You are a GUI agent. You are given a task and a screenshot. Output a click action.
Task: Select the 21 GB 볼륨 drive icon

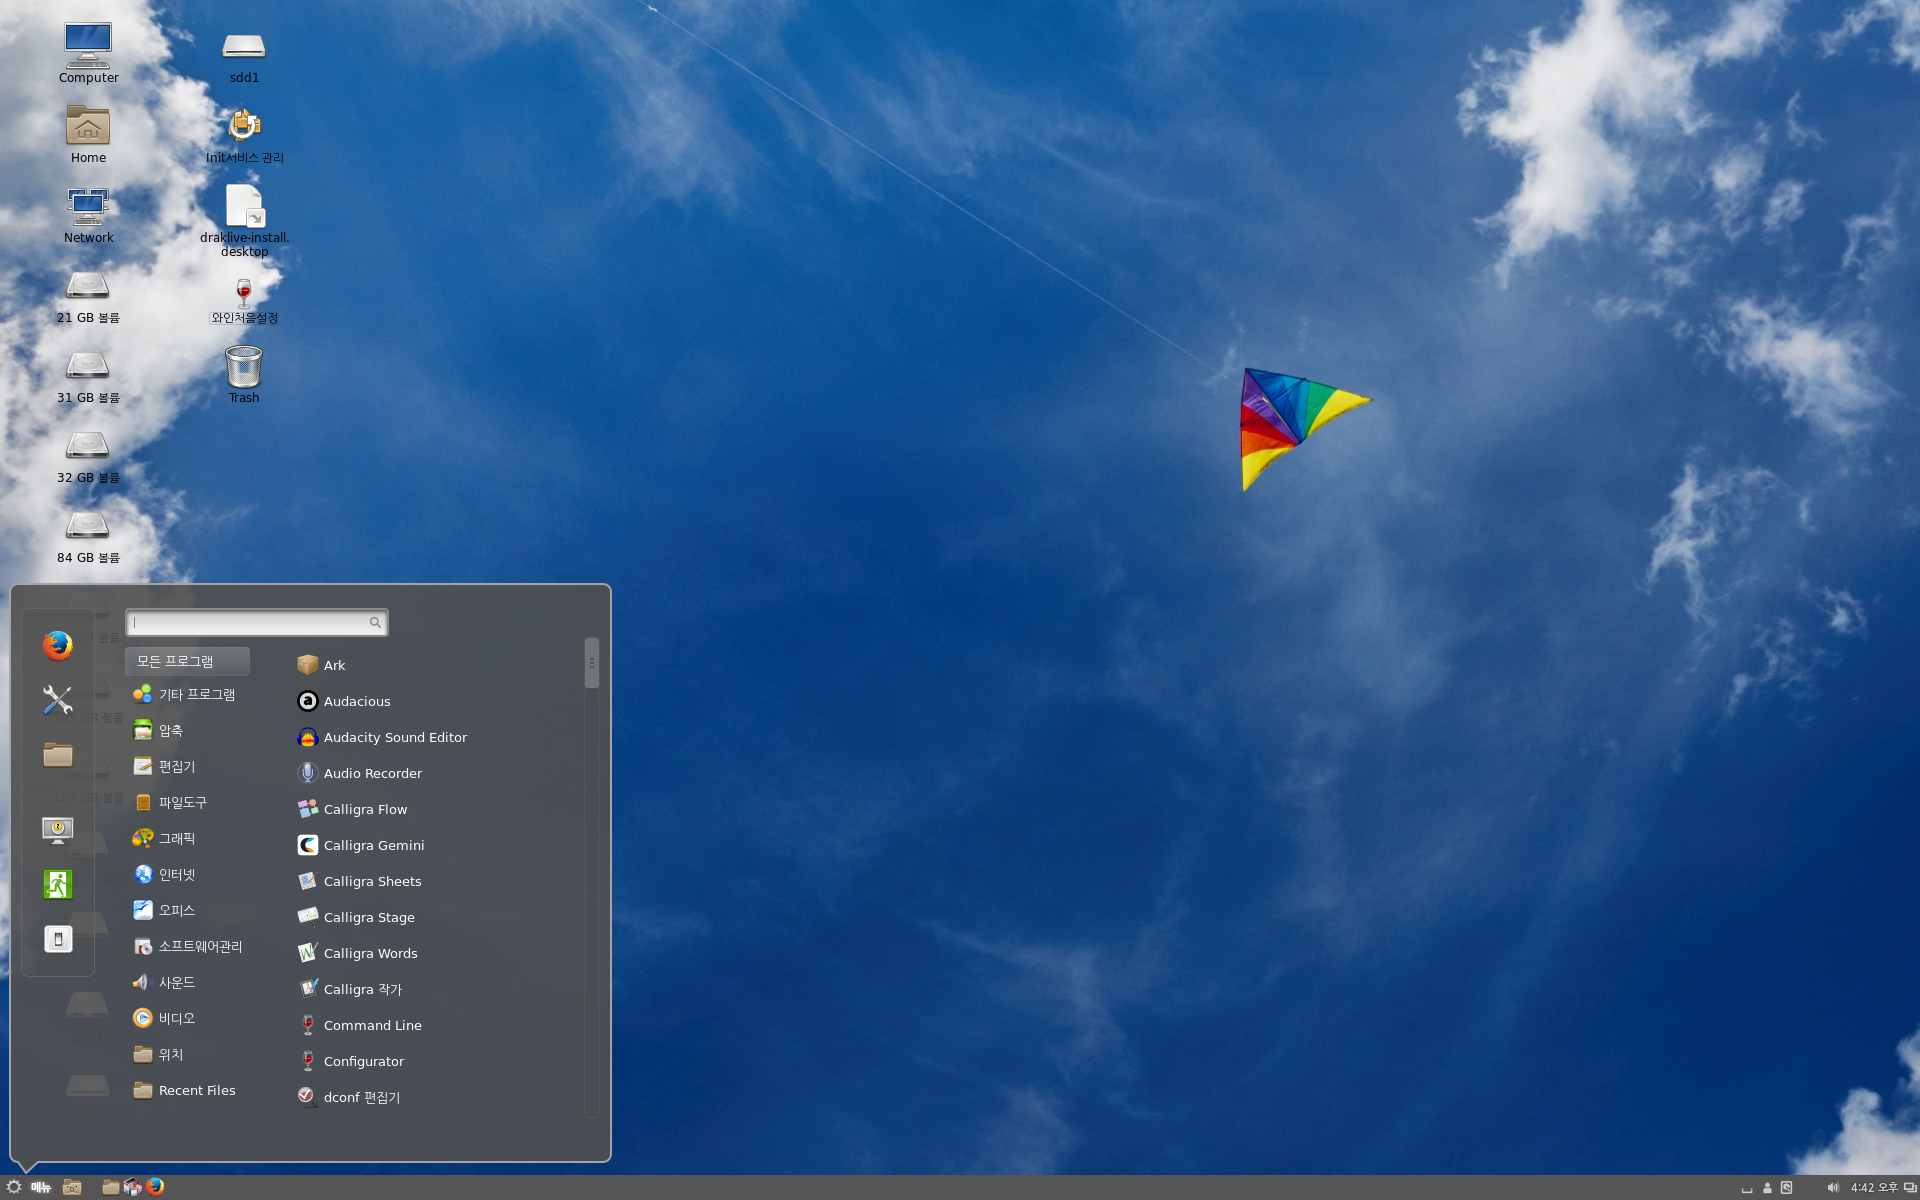tap(88, 296)
